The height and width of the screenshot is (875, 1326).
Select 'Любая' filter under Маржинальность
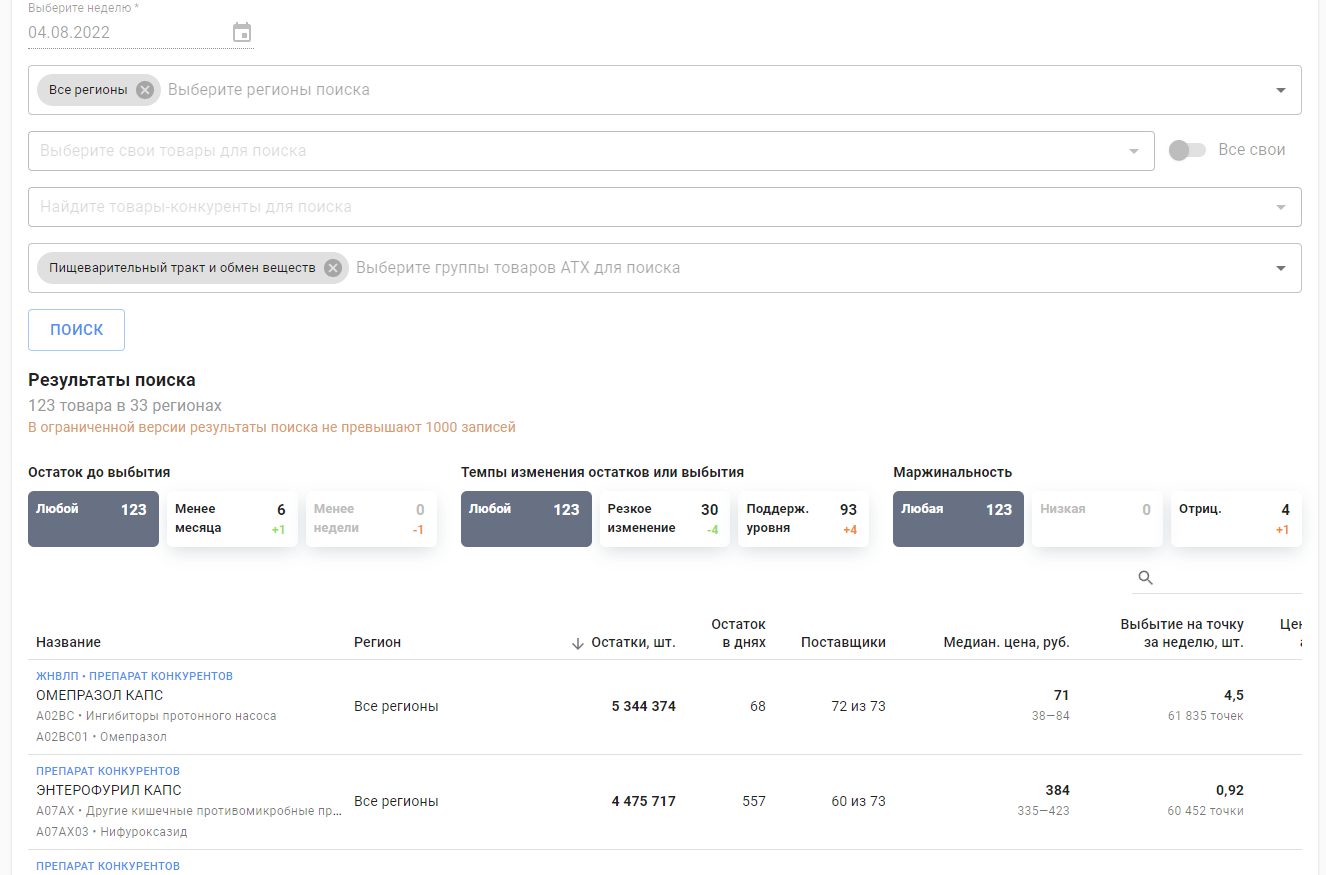point(958,519)
